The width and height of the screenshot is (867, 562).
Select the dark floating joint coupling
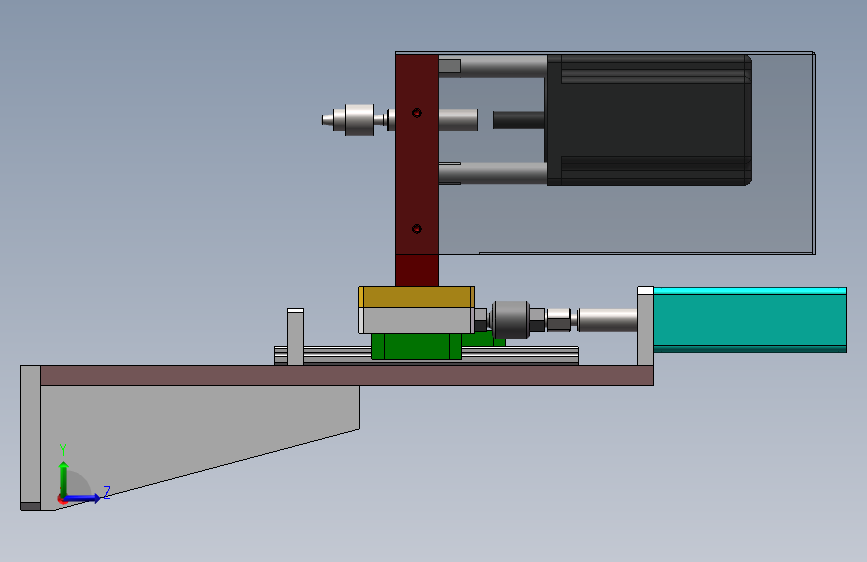(510, 320)
